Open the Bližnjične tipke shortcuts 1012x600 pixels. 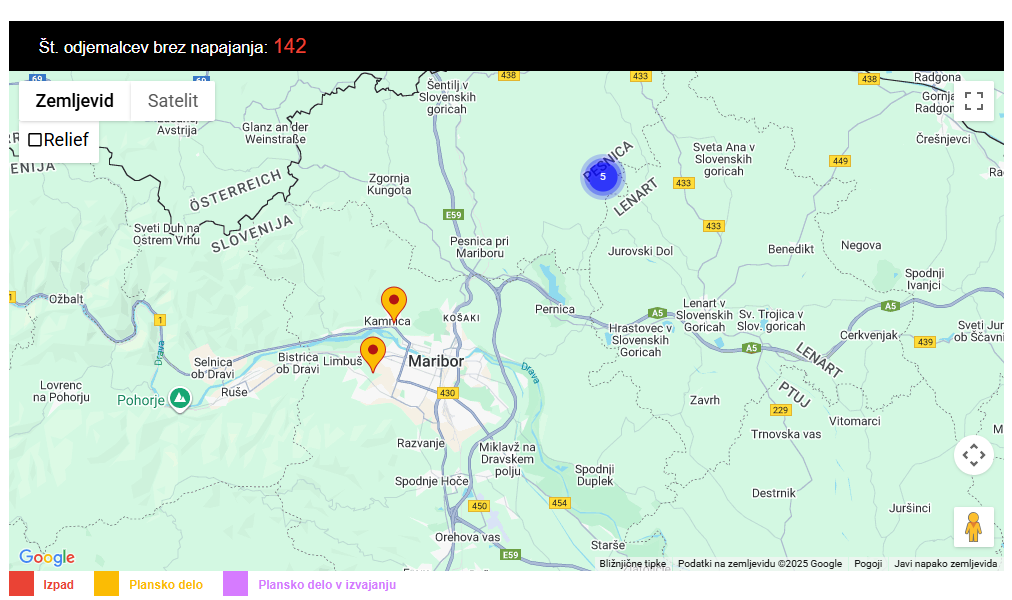pos(632,564)
